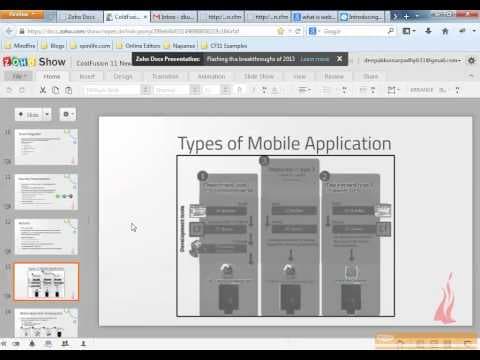Click the presentation title ColdFusion 11
Viewport: 480px width, 360px height.
[104, 63]
